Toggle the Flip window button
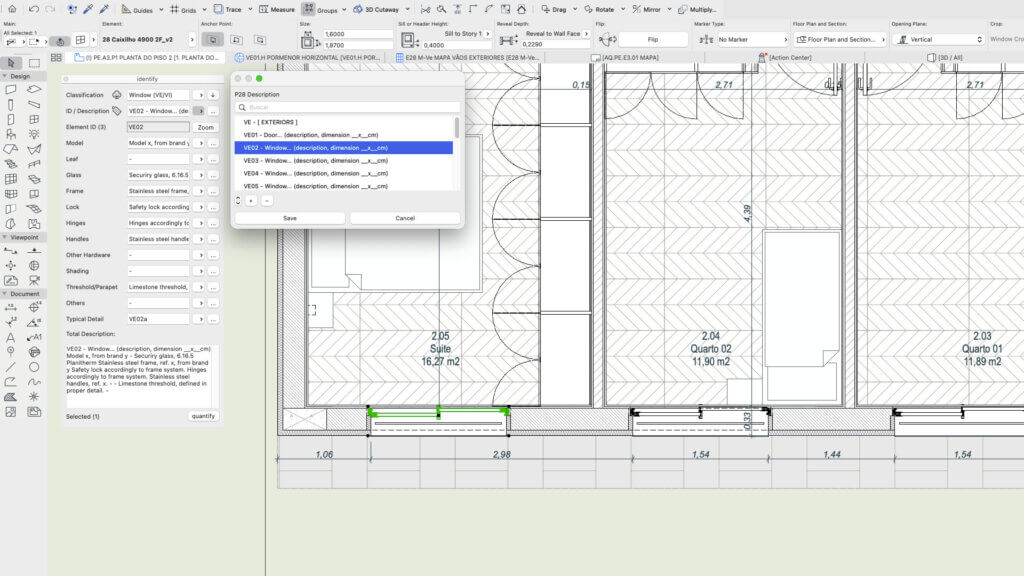The image size is (1024, 576). (x=652, y=39)
